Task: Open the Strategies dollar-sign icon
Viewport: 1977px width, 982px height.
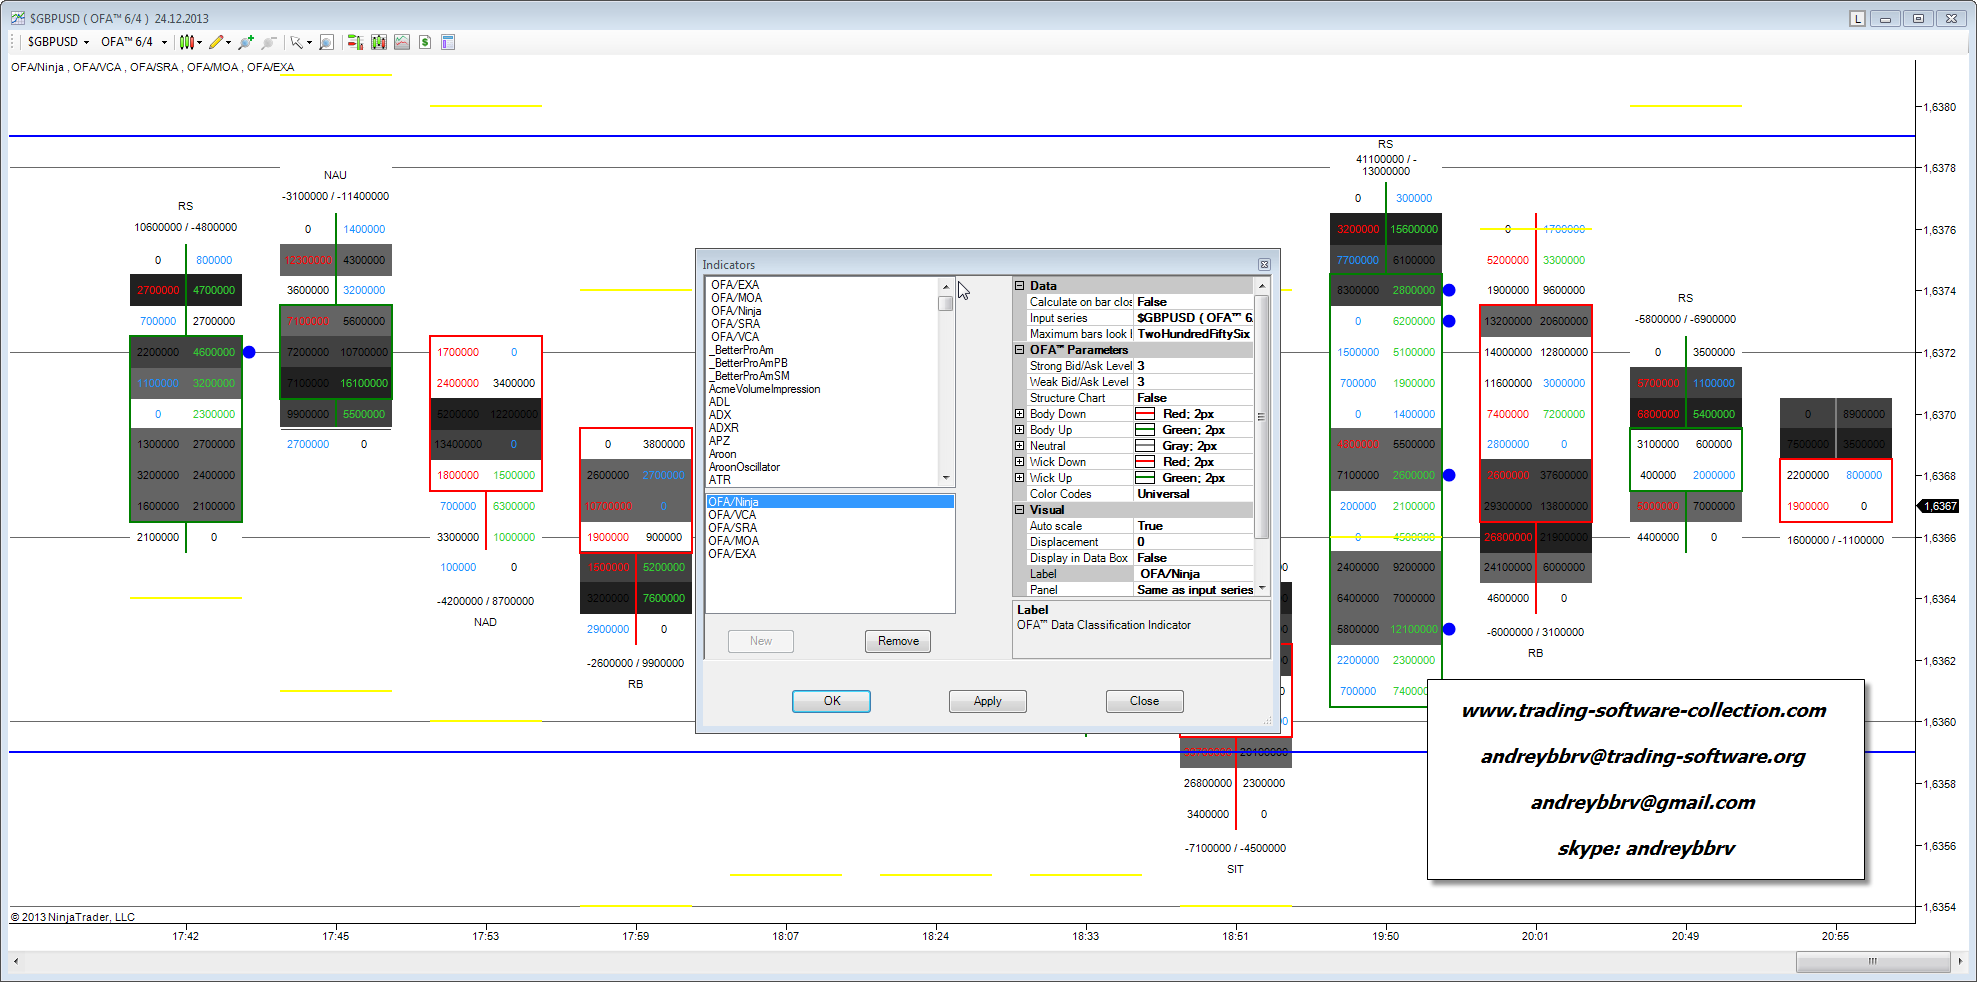Action: click(x=425, y=42)
